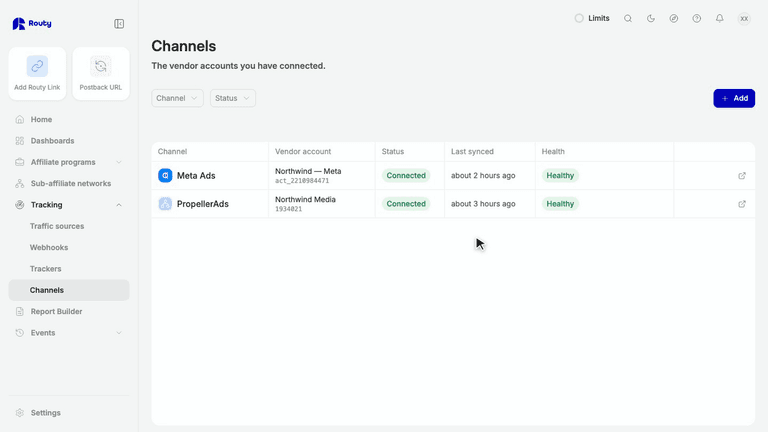The height and width of the screenshot is (432, 768).
Task: Open the XX user avatar menu
Action: point(744,19)
